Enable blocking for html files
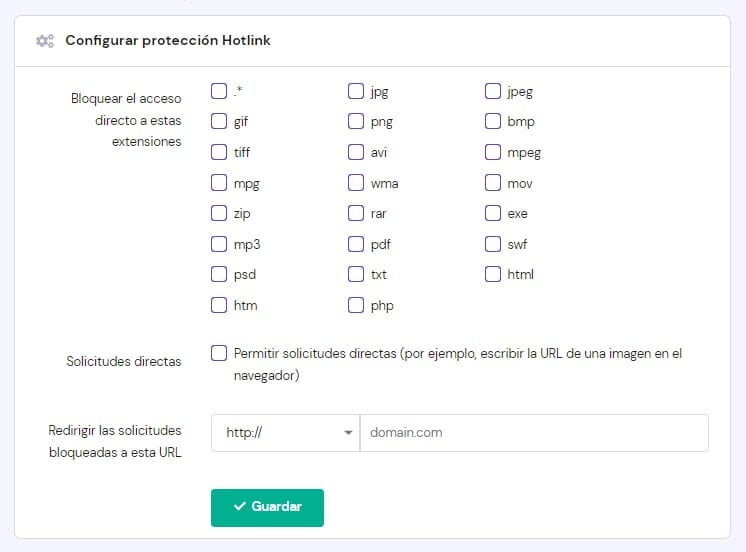The image size is (746, 552). click(x=493, y=274)
